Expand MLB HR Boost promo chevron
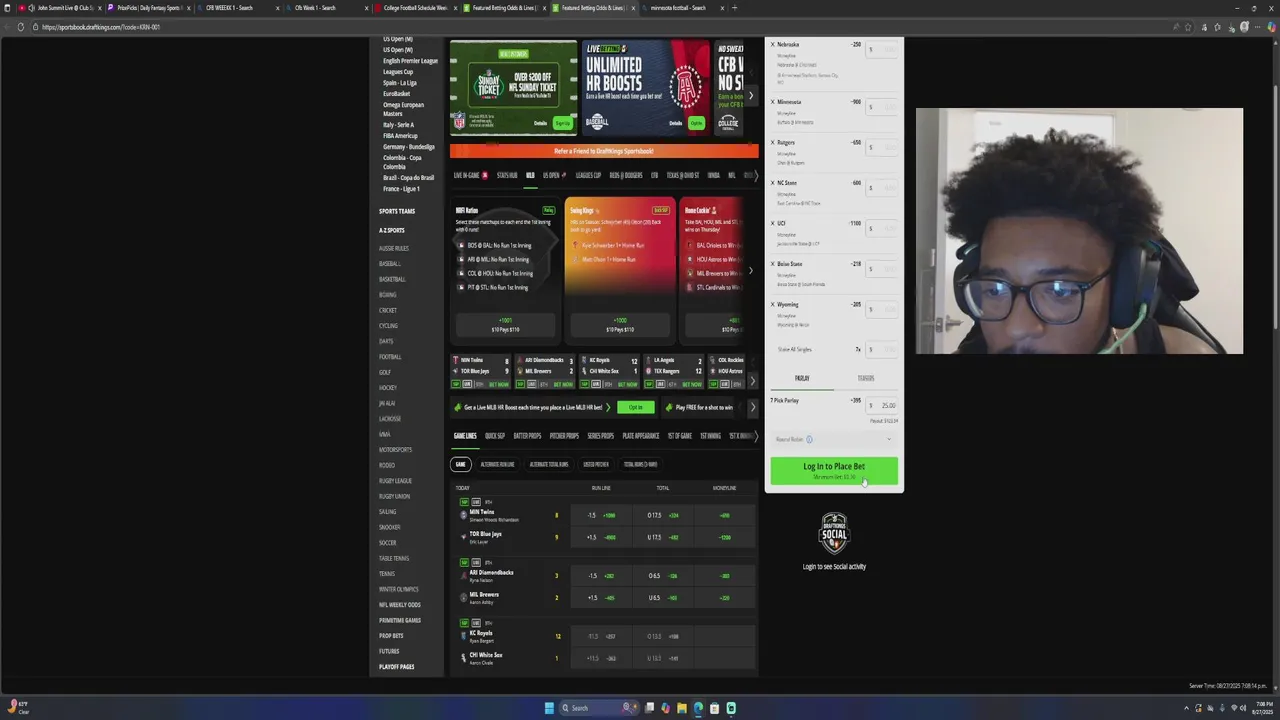 point(607,407)
